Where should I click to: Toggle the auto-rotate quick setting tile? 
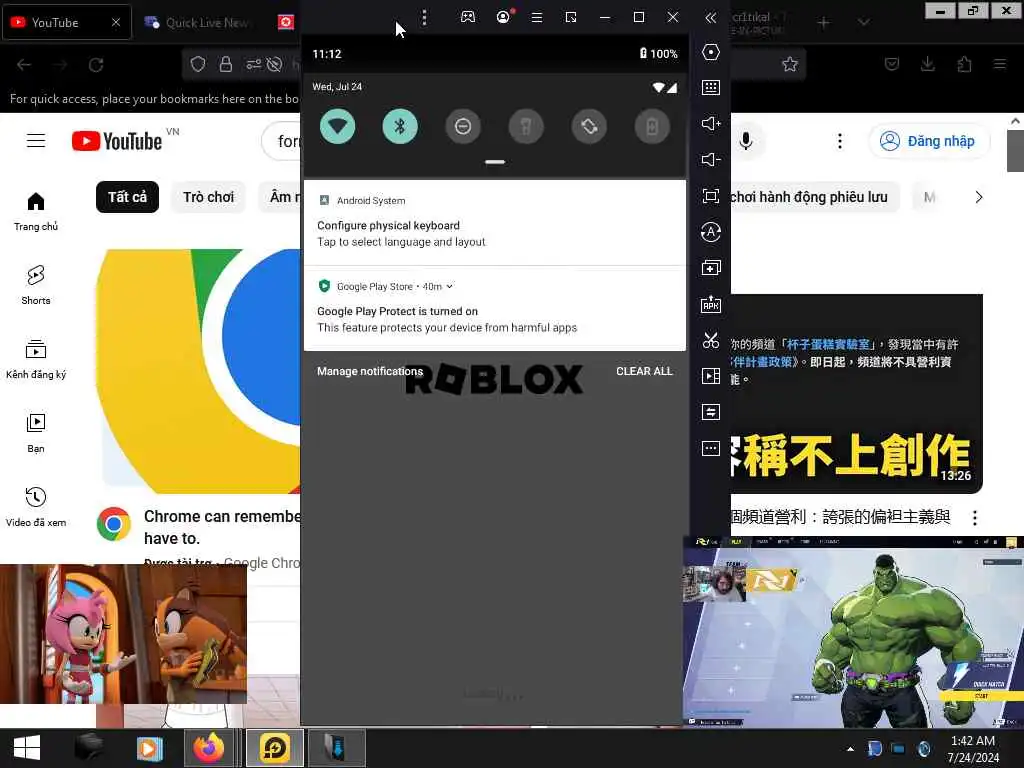click(589, 126)
